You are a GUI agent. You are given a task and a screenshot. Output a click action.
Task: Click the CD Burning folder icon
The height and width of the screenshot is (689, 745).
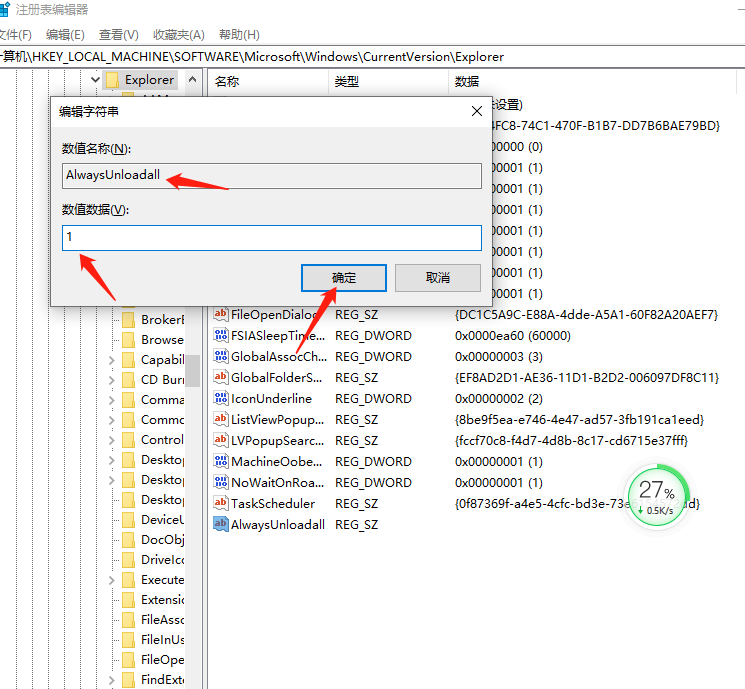tap(128, 380)
